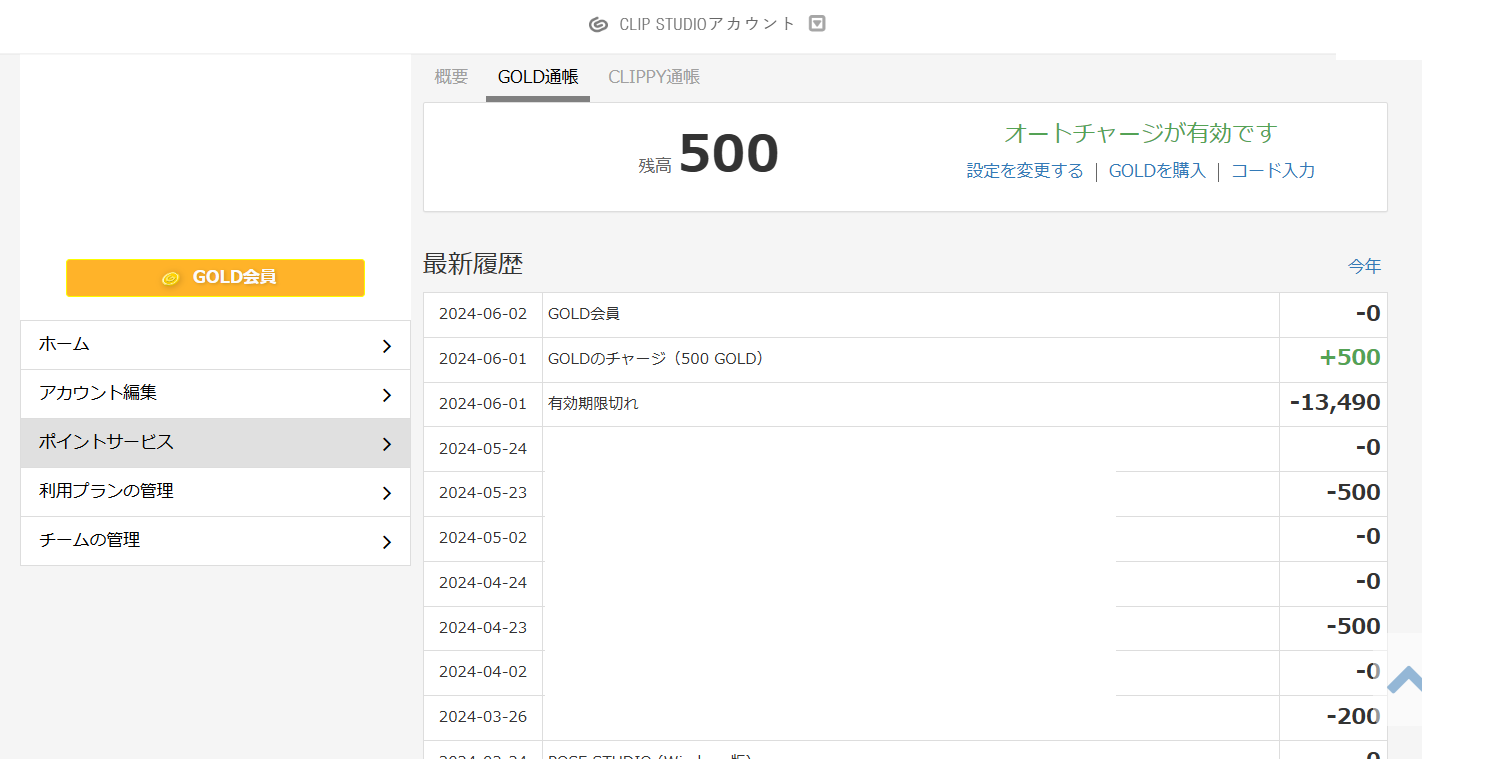Open アカウント編集 in the sidebar
The height and width of the screenshot is (759, 1507).
[x=215, y=394]
